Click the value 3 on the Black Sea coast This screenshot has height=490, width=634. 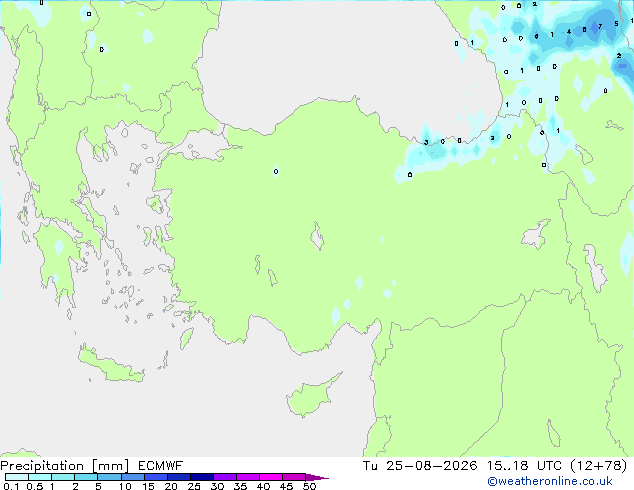(426, 142)
